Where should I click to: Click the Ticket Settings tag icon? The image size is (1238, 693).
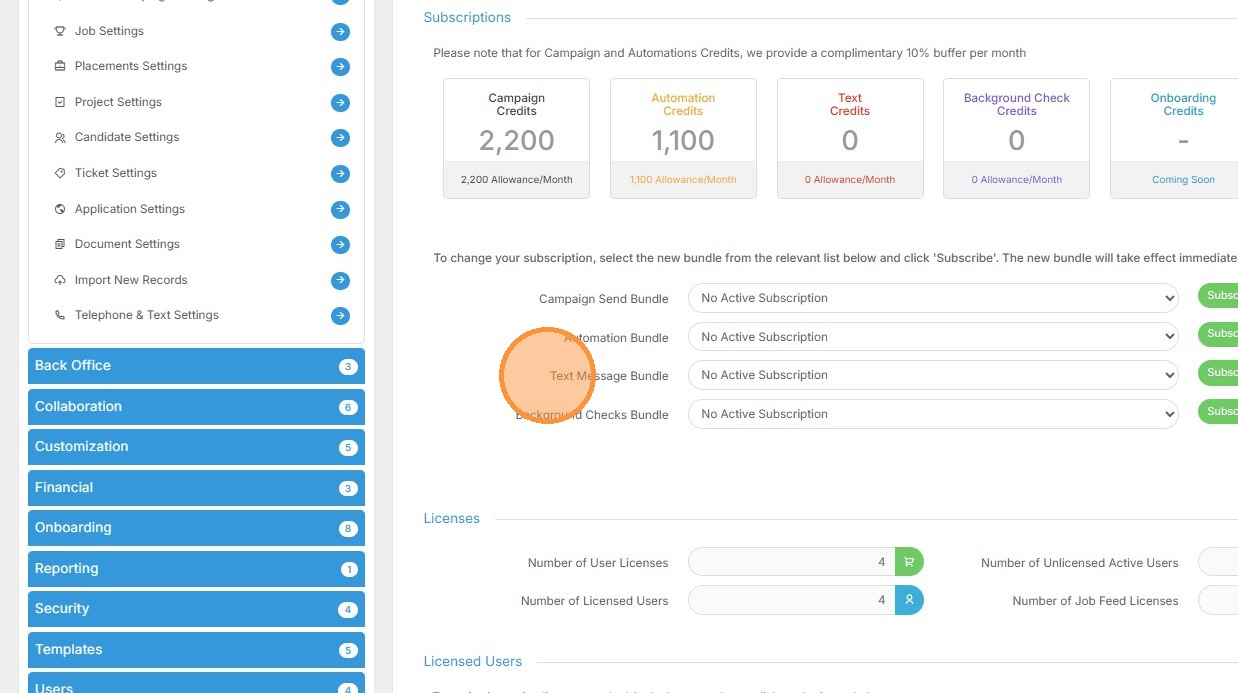(60, 173)
